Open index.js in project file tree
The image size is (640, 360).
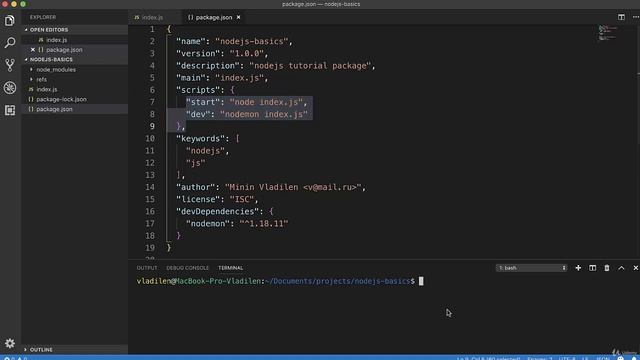click(47, 89)
